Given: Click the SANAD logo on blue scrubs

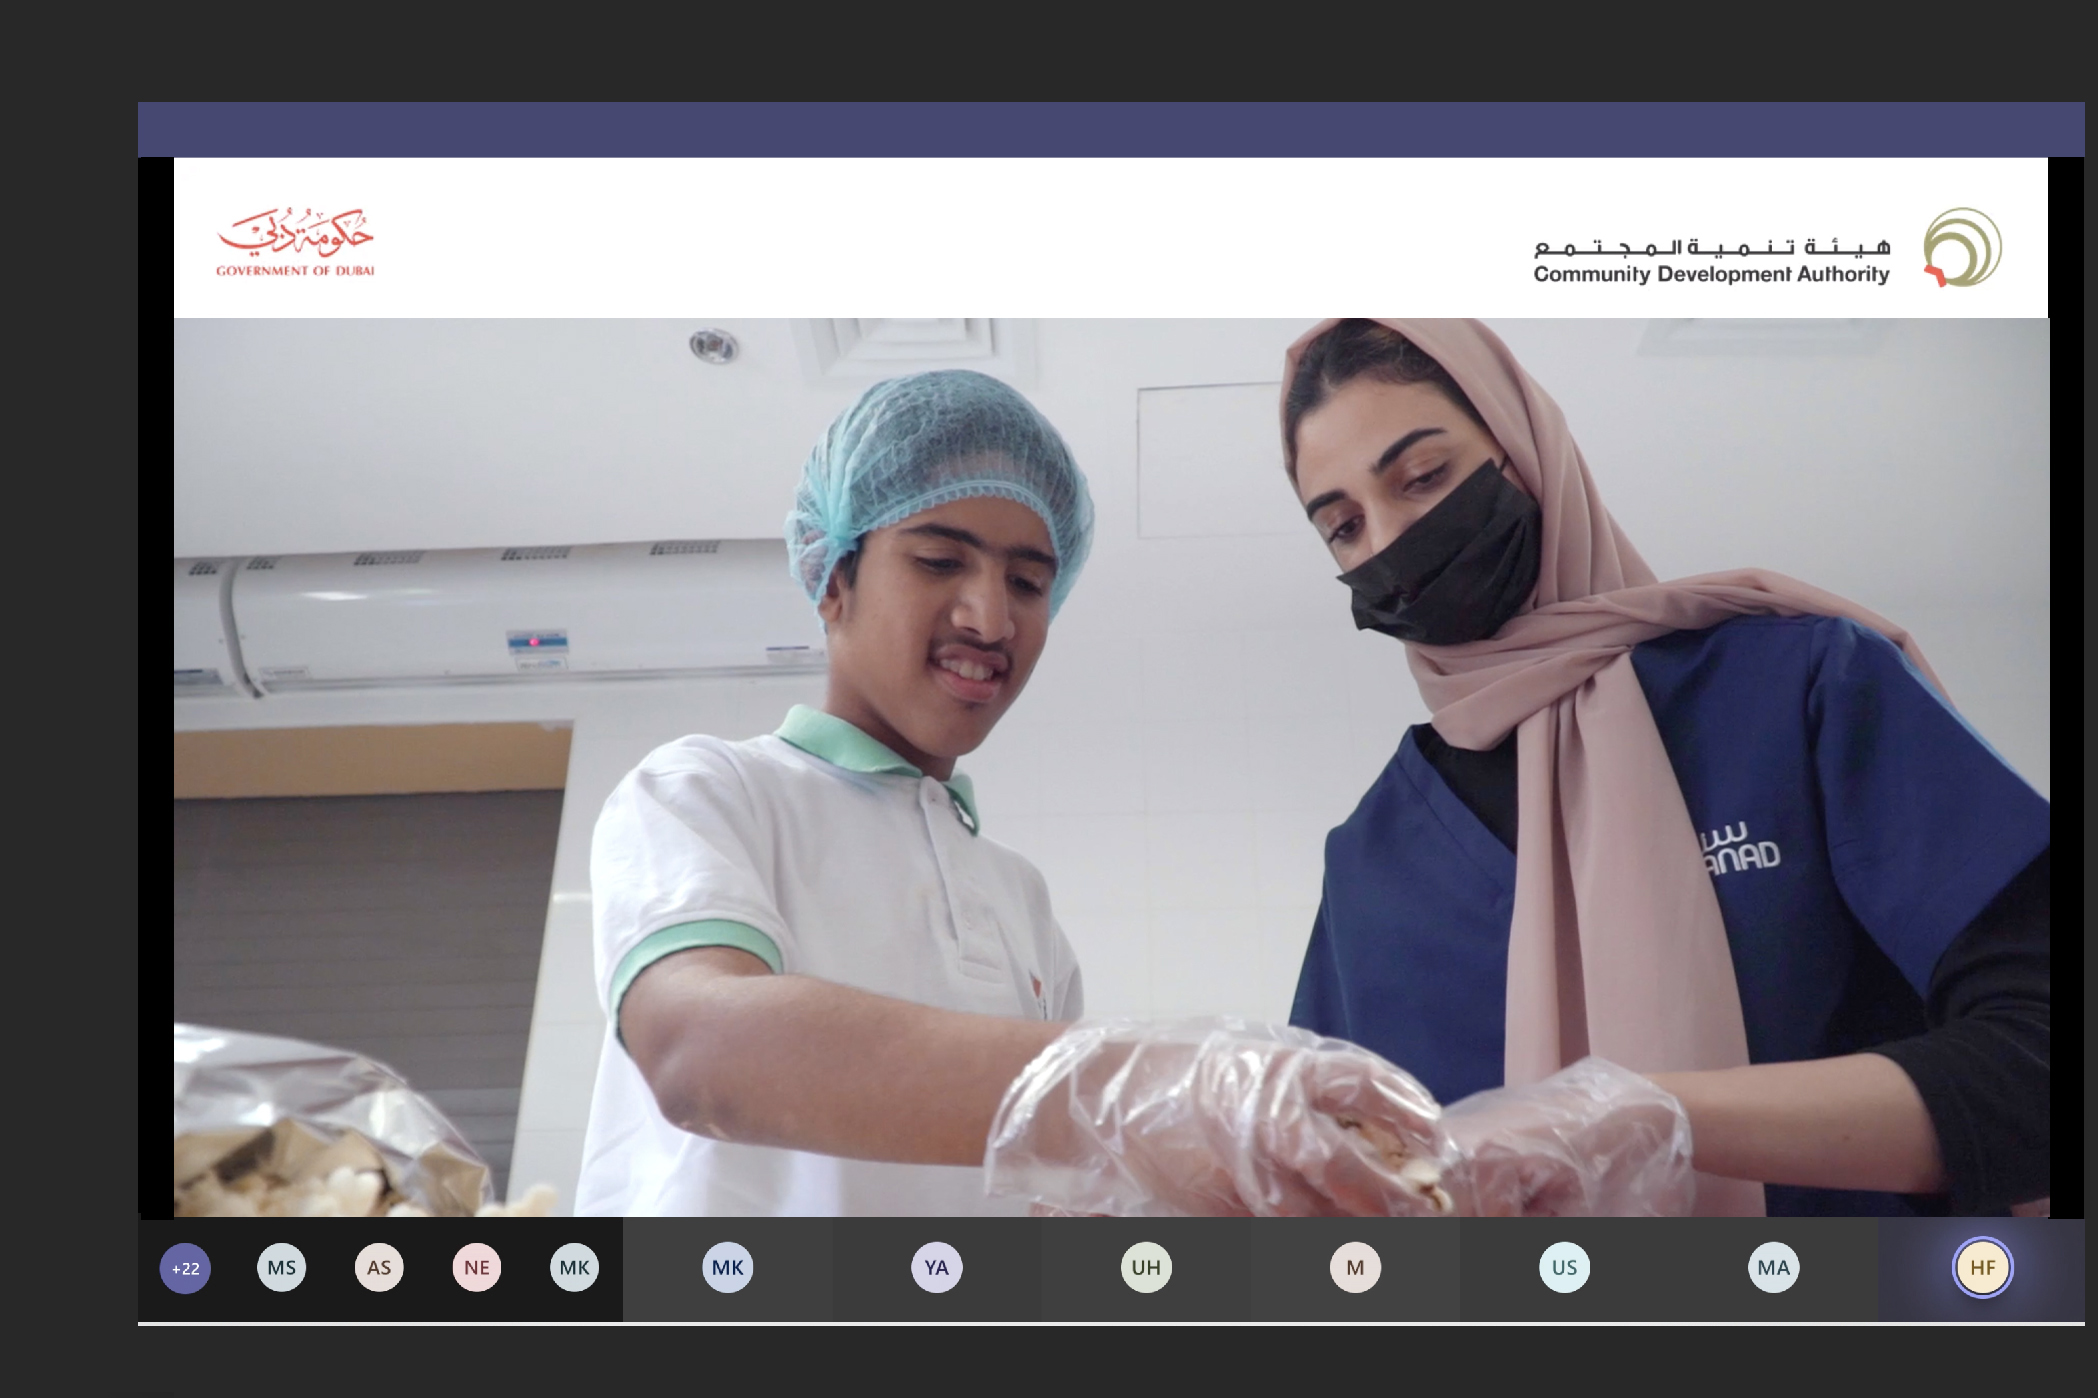Looking at the screenshot, I should tap(1740, 849).
